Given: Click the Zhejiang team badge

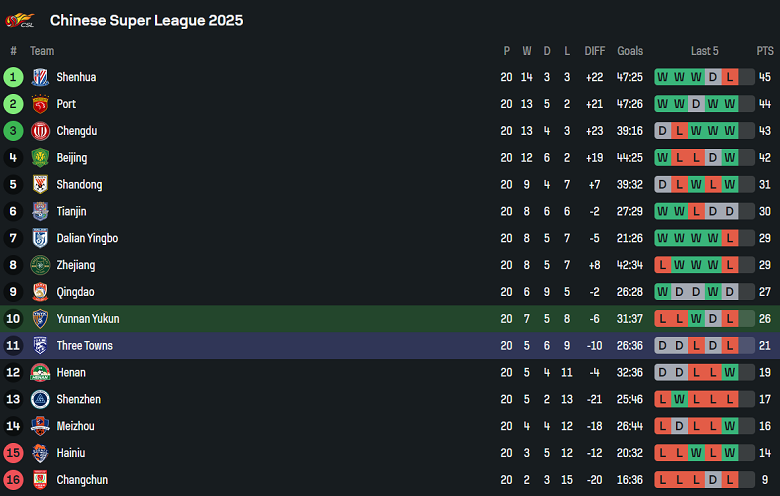Looking at the screenshot, I should click(x=40, y=265).
